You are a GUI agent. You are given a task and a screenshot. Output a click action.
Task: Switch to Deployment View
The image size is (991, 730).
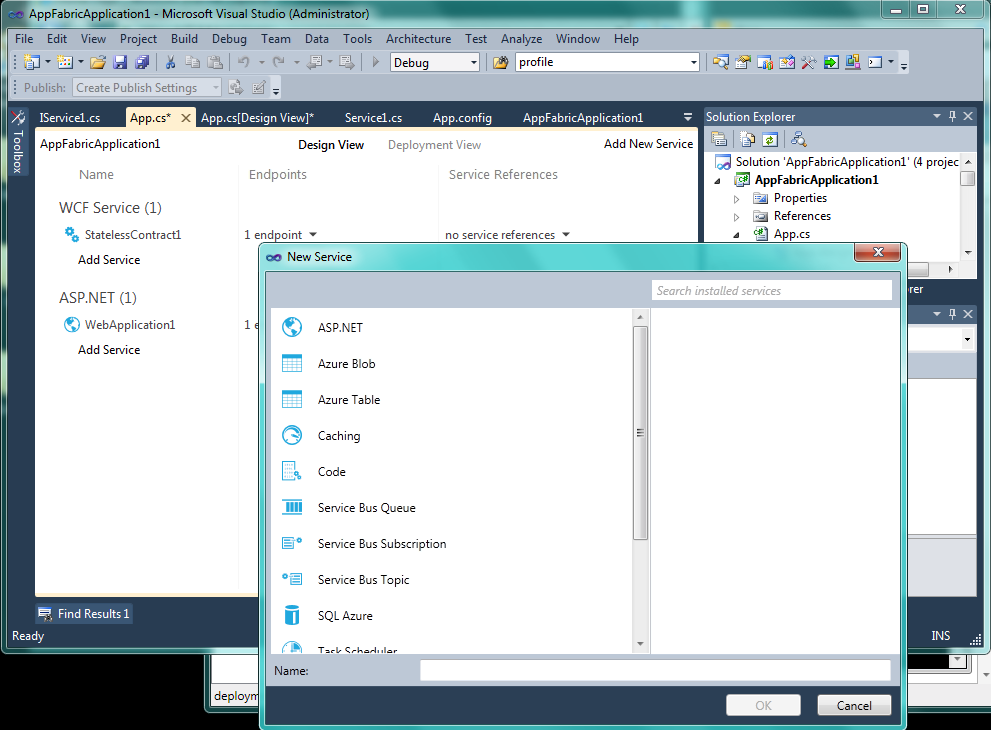tap(434, 145)
